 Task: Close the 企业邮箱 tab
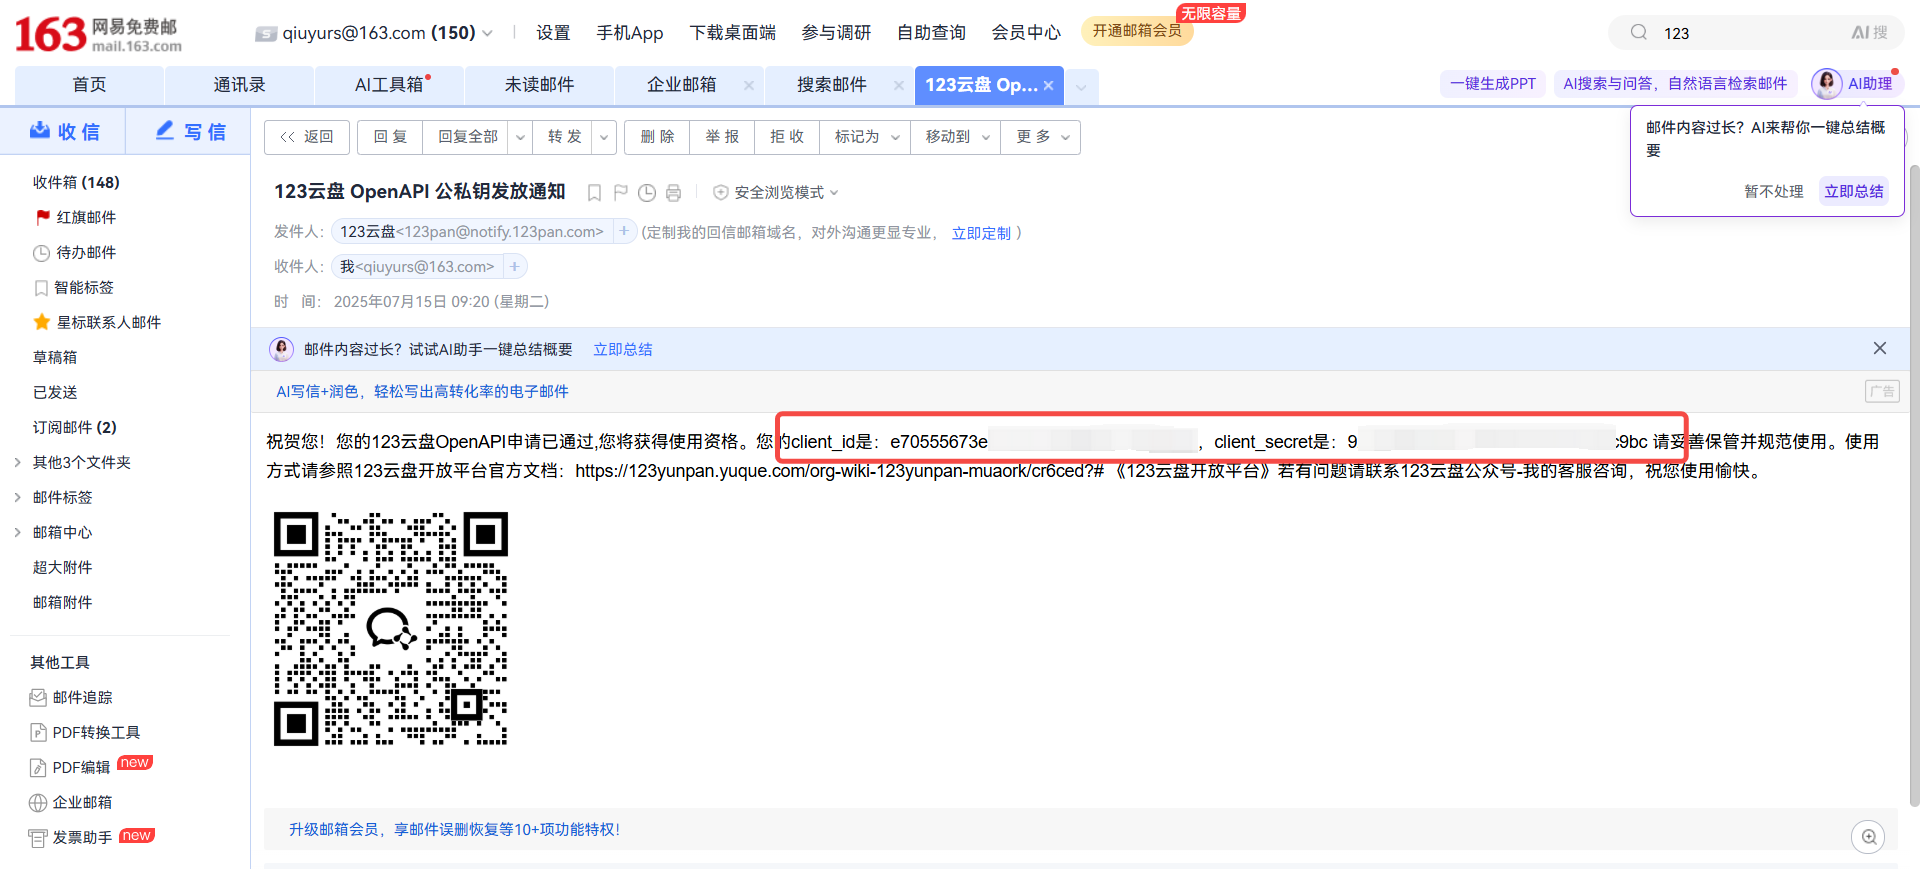pos(749,86)
